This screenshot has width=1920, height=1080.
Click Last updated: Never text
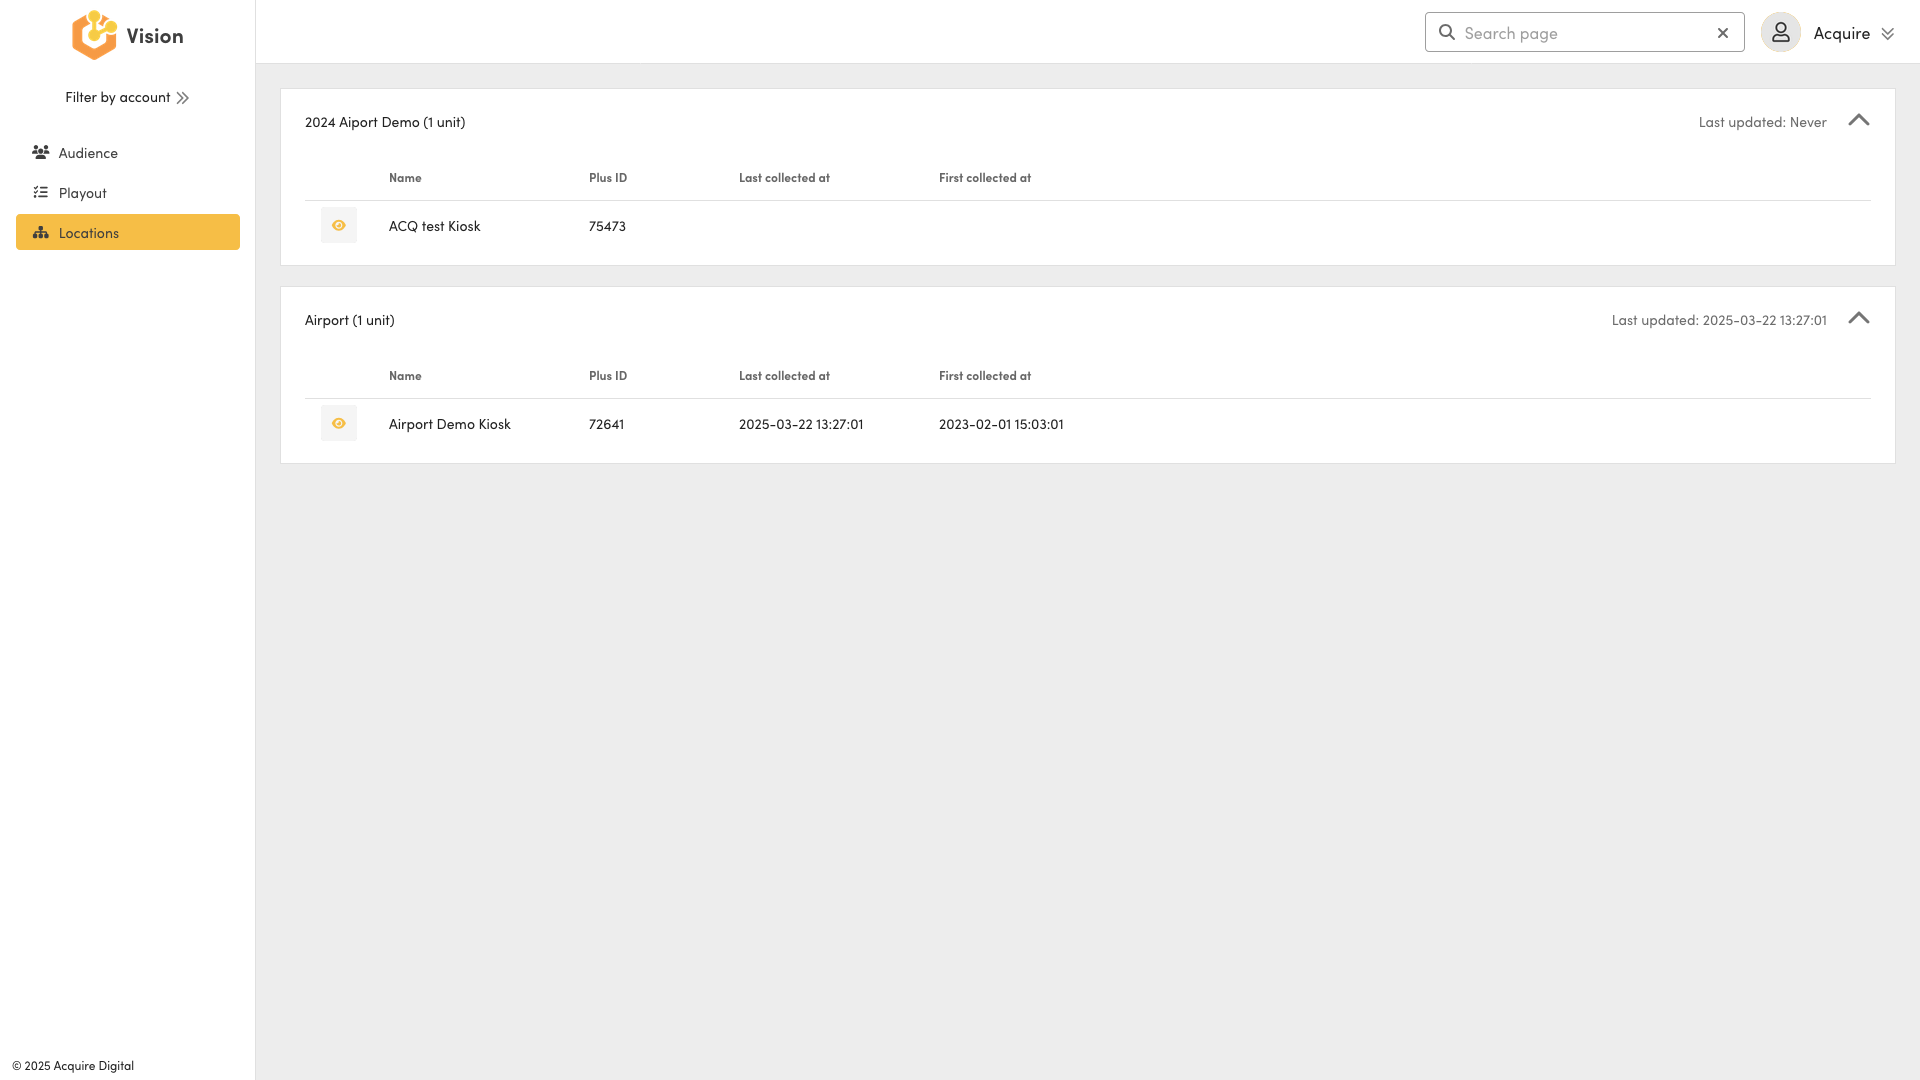pos(1763,122)
